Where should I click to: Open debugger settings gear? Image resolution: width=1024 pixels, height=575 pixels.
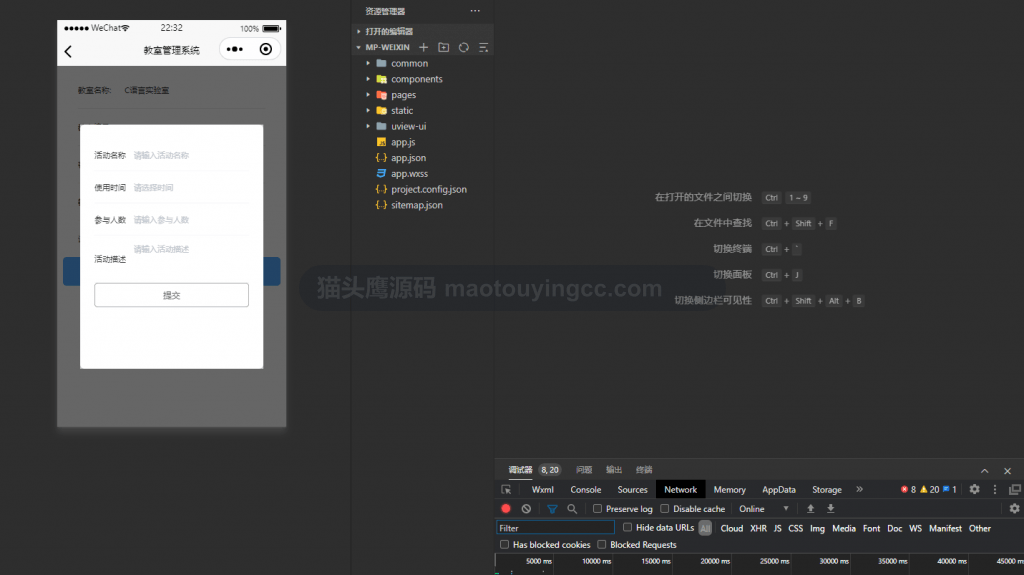pyautogui.click(x=974, y=489)
